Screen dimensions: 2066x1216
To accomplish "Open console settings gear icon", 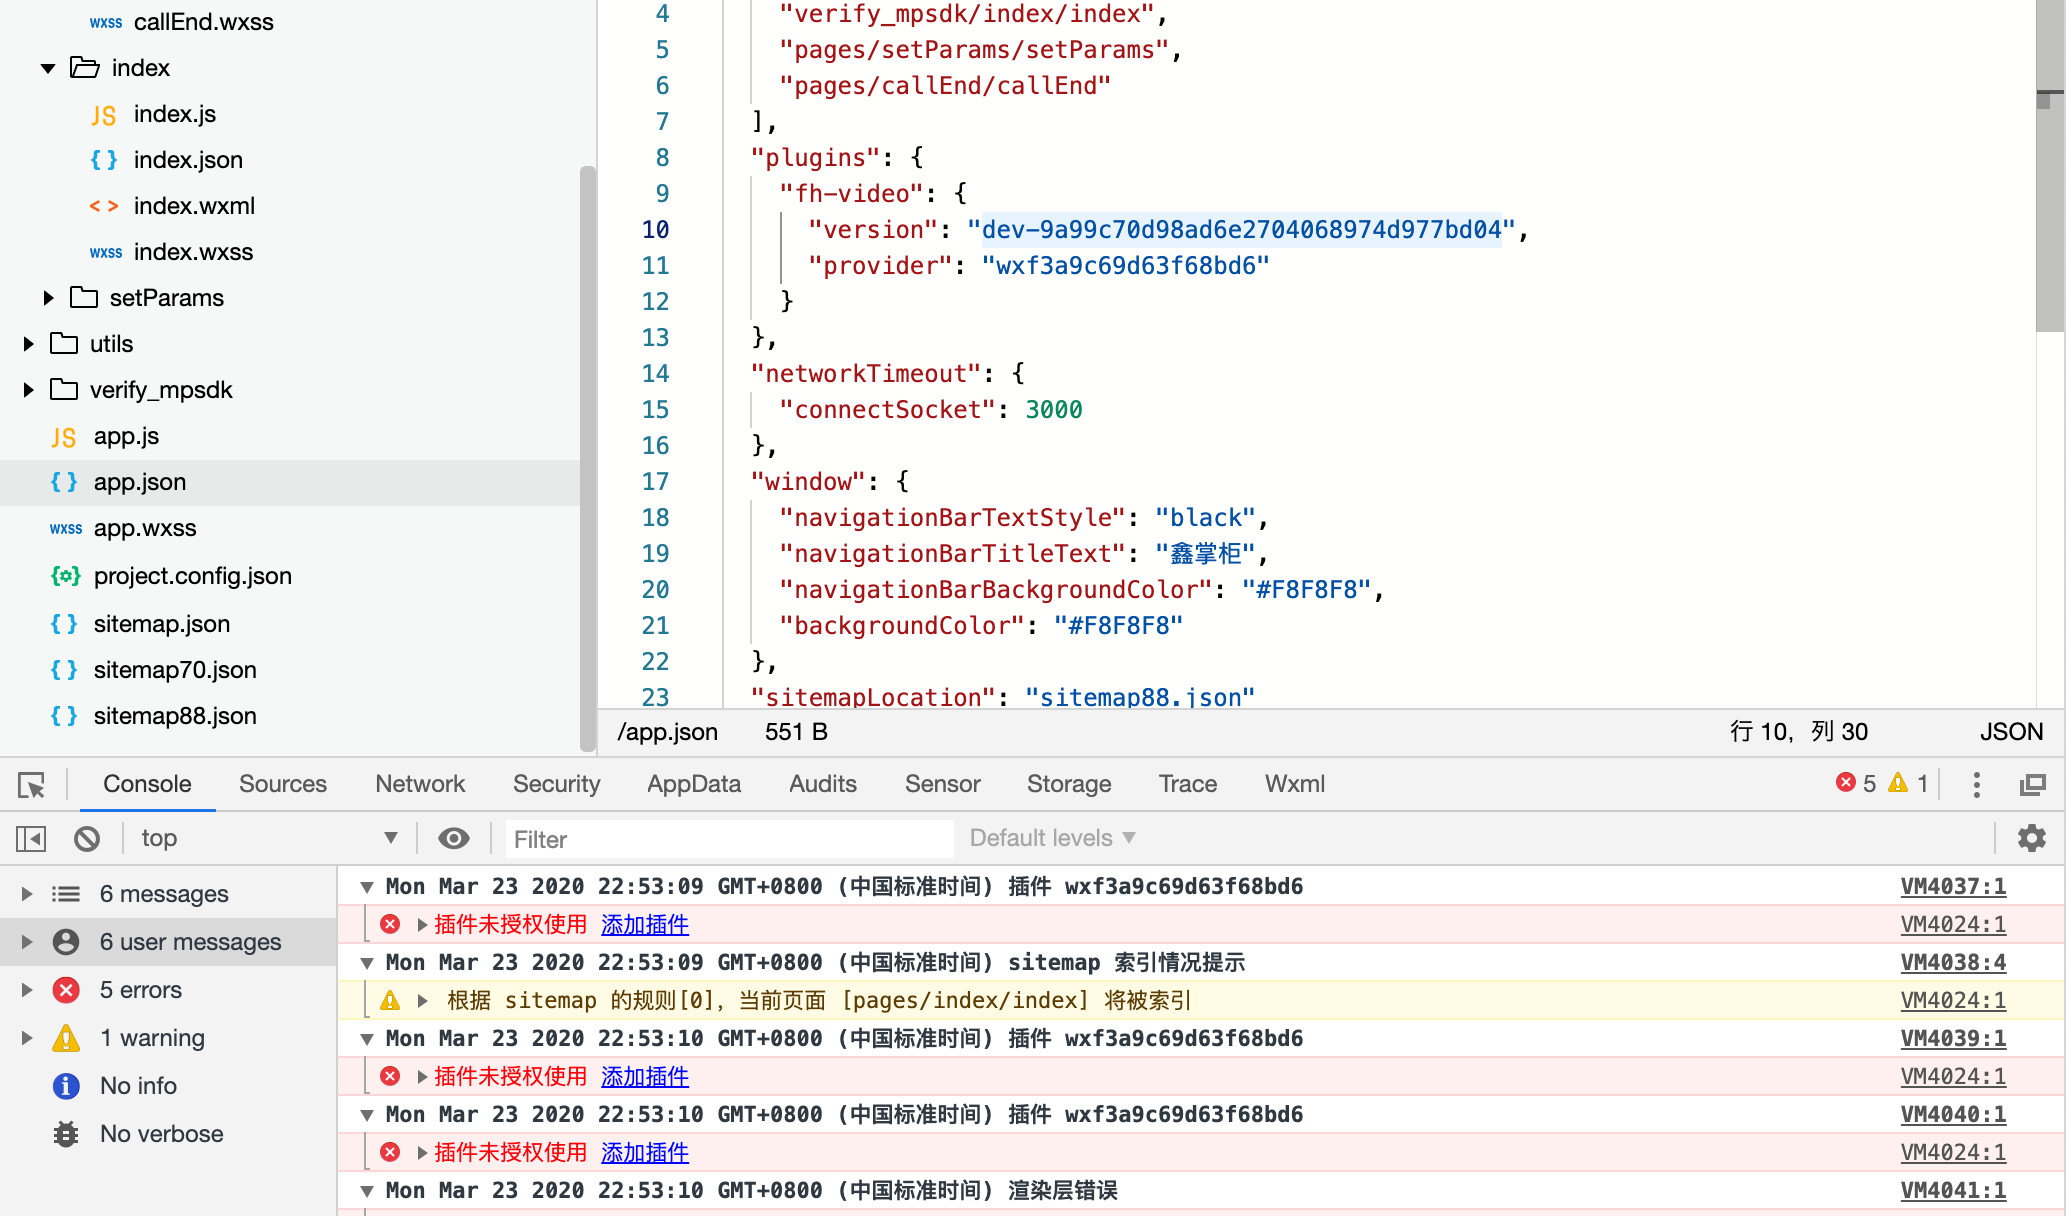I will coord(2031,838).
